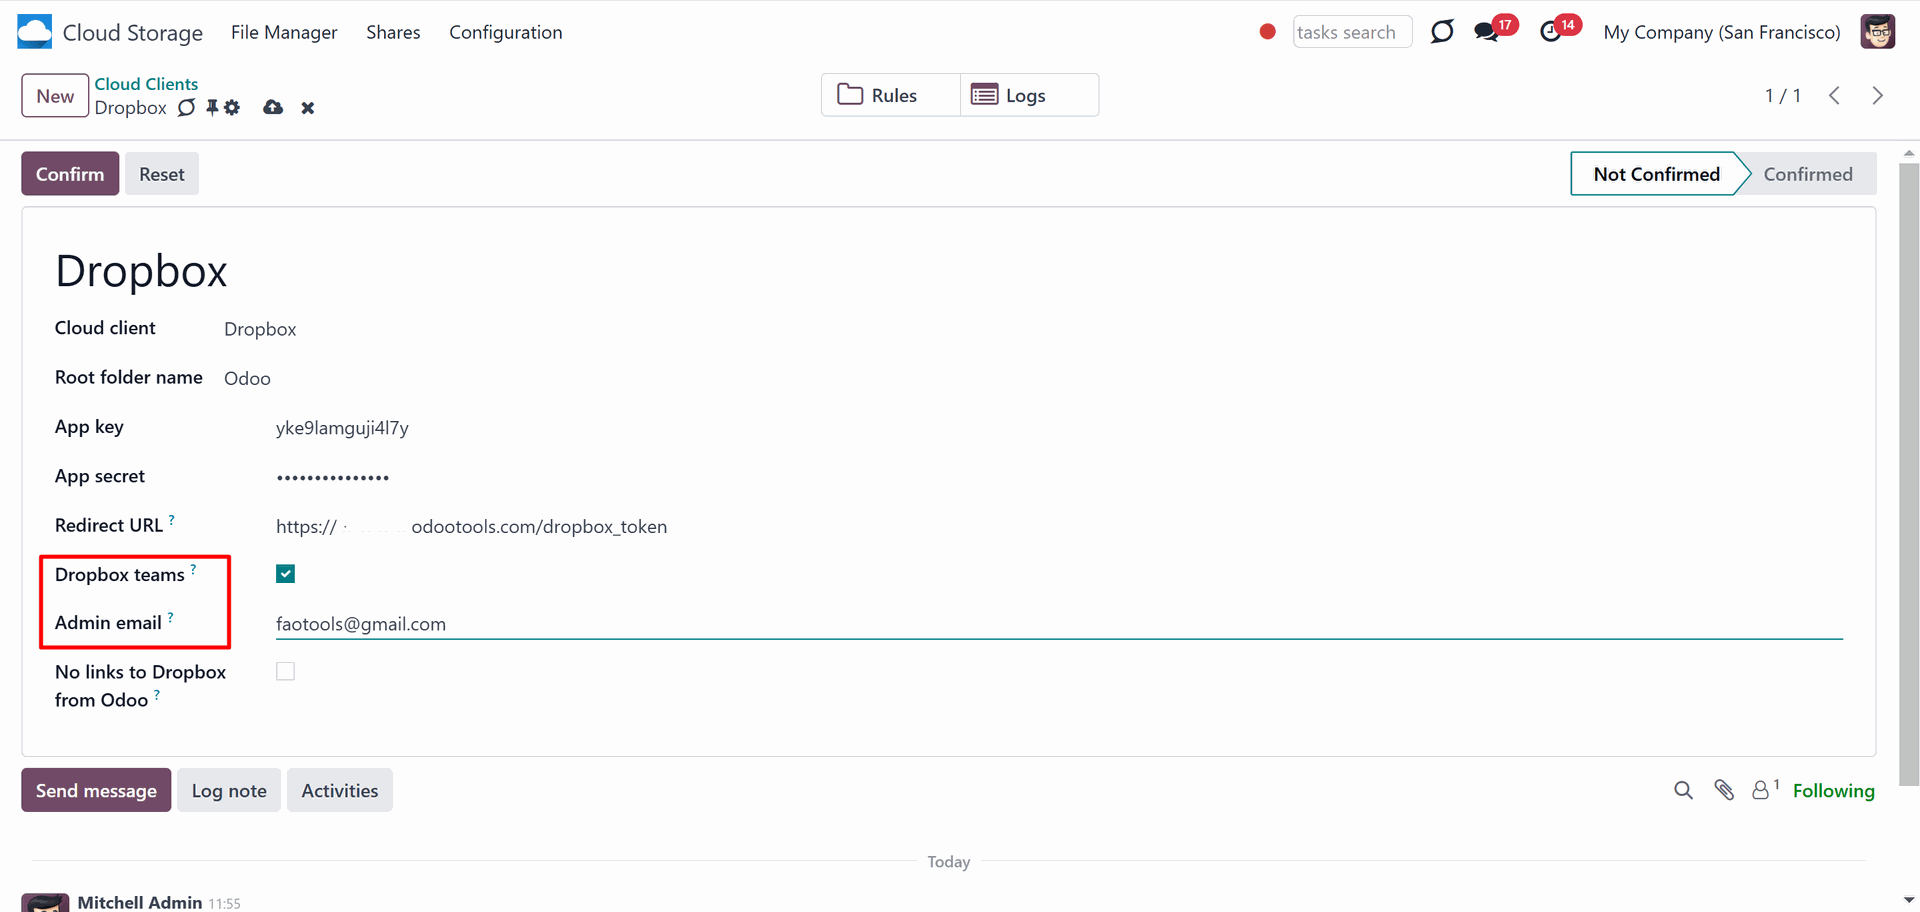This screenshot has width=1920, height=912.
Task: Create a New cloud client
Action: click(55, 96)
